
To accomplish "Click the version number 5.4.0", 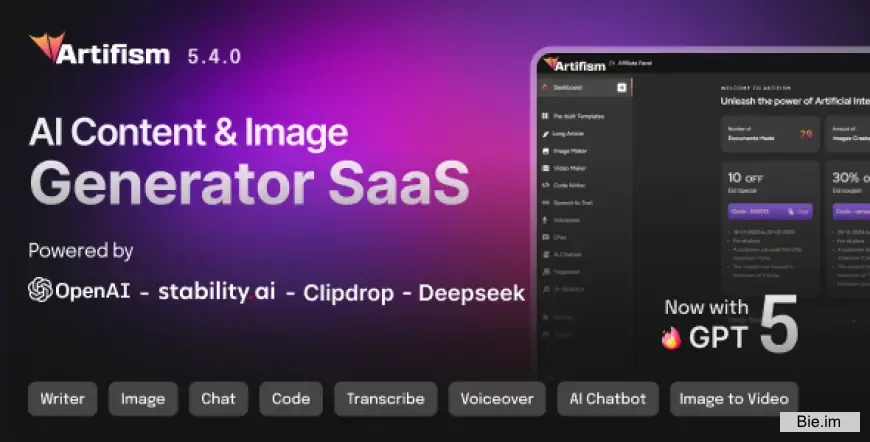I will pos(214,57).
